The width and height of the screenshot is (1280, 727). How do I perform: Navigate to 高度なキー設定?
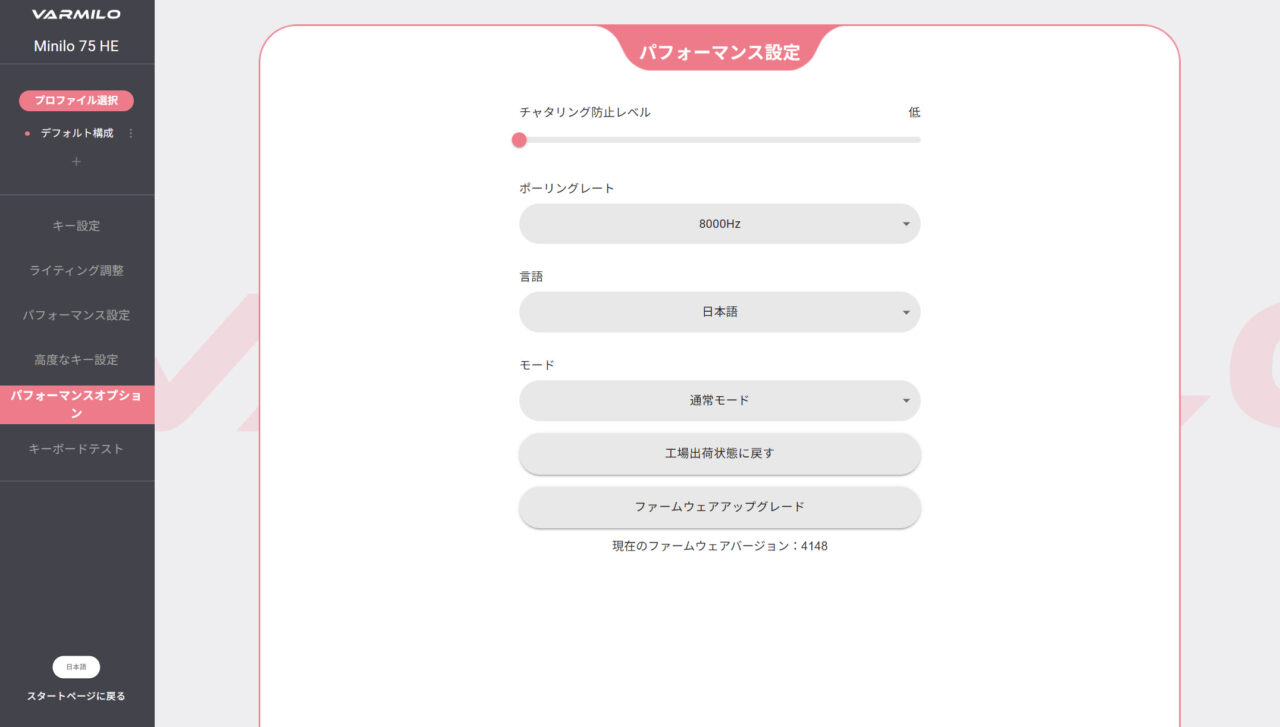[x=77, y=360]
